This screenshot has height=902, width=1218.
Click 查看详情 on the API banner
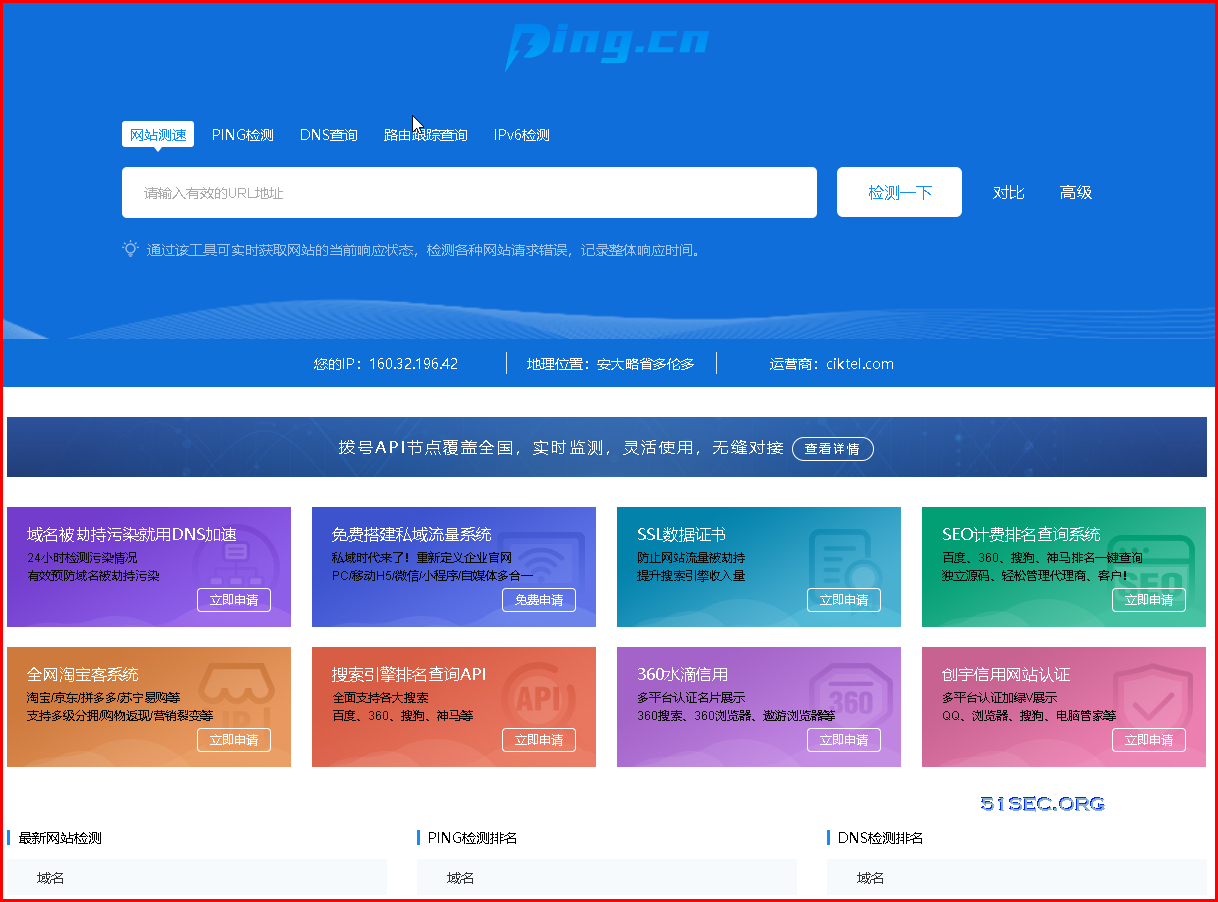pos(833,449)
